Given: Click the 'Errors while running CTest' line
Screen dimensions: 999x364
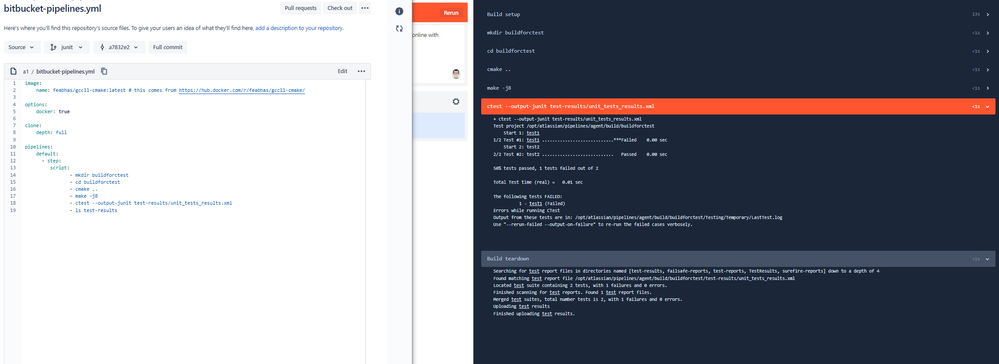Looking at the screenshot, I should pyautogui.click(x=526, y=210).
